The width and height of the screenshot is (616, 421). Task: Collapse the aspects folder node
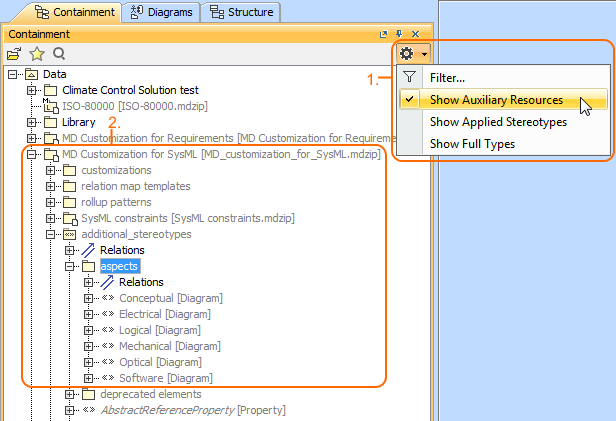click(70, 266)
